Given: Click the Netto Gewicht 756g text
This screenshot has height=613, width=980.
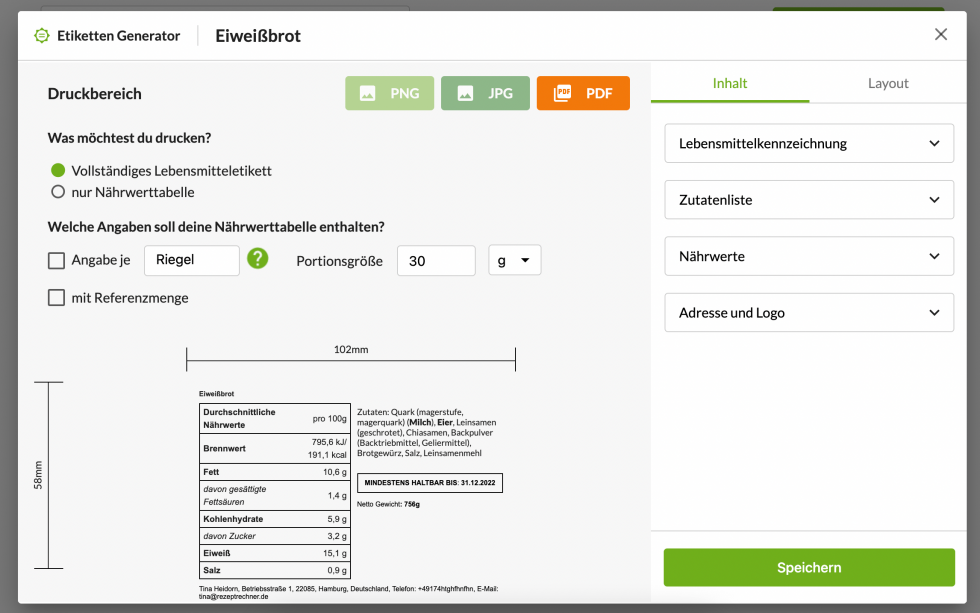Looking at the screenshot, I should point(388,504).
